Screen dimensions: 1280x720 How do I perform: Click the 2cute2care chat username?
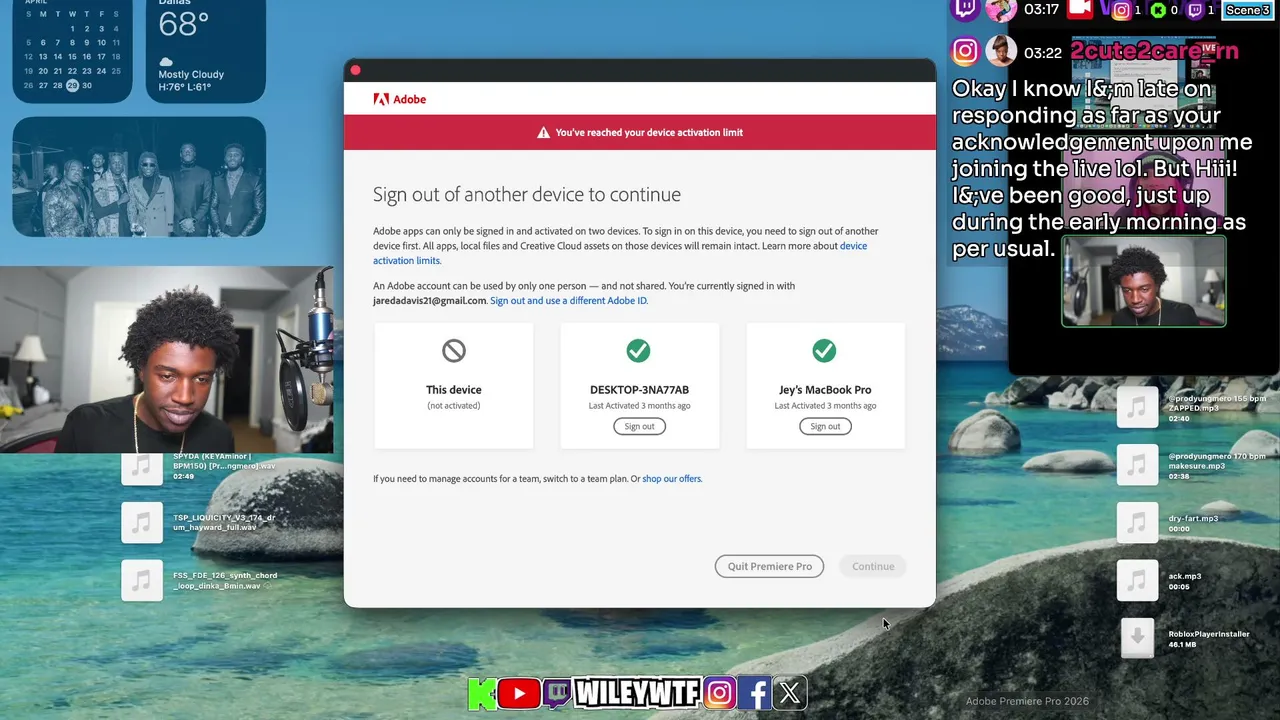coord(1155,51)
